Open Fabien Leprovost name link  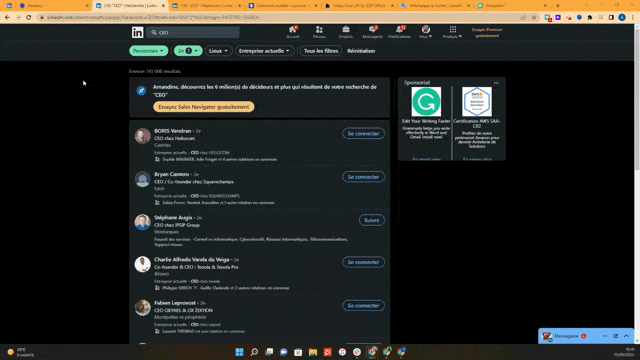point(175,303)
